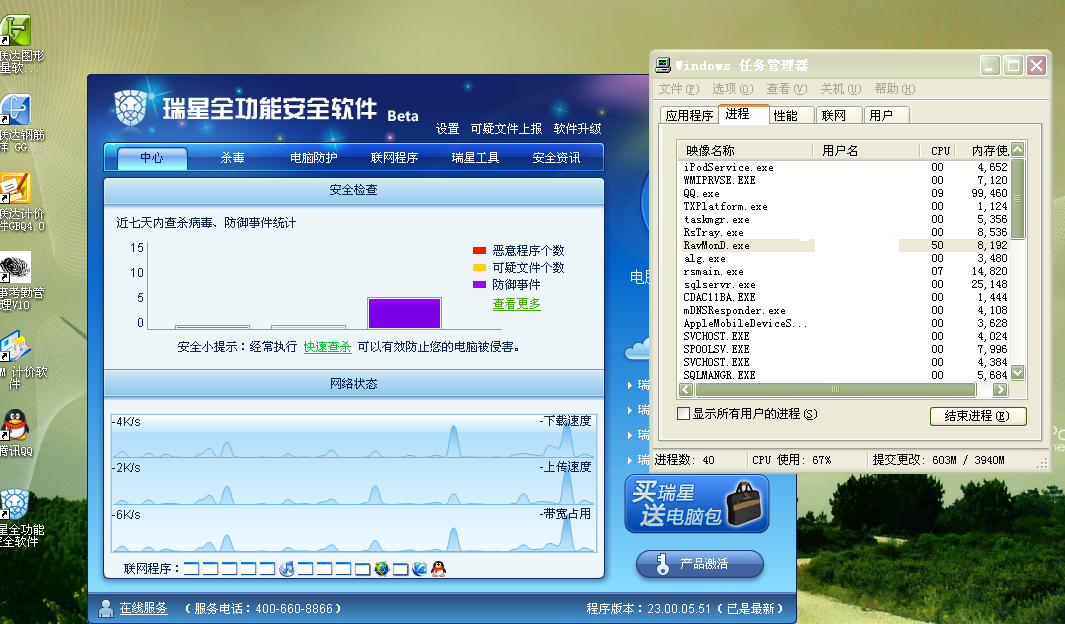Open the 选项 menu in Task Manager
Screen dimensions: 1065x624
point(732,89)
